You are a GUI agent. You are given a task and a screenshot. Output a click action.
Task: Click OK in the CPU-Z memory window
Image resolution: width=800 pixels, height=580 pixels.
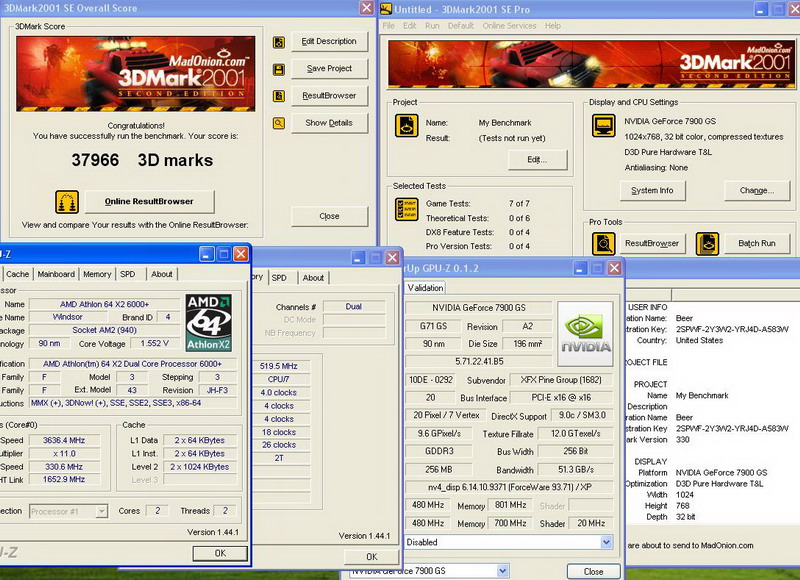tap(372, 557)
